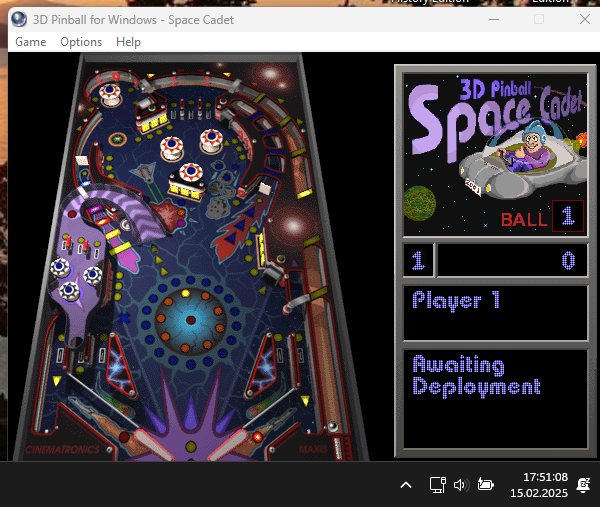Close the 3D Pinball window
This screenshot has width=600, height=507.
coord(585,19)
